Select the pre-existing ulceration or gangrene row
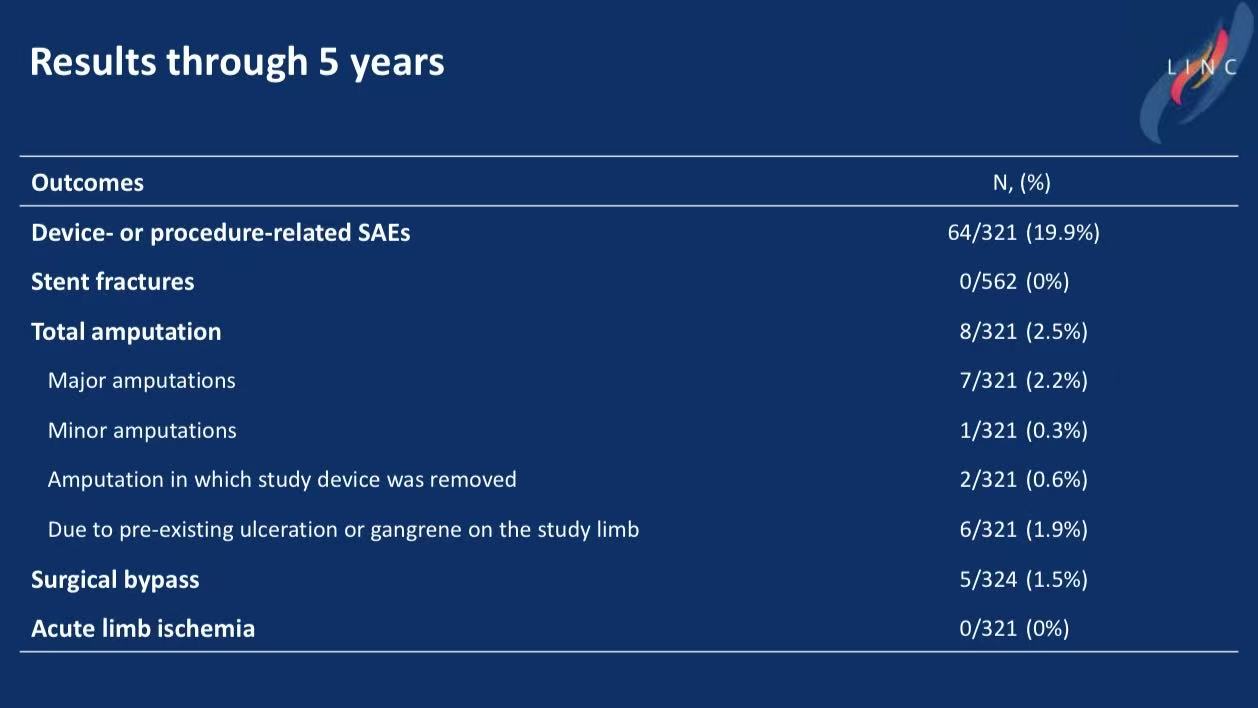Viewport: 1258px width, 708px height. pyautogui.click(x=343, y=530)
